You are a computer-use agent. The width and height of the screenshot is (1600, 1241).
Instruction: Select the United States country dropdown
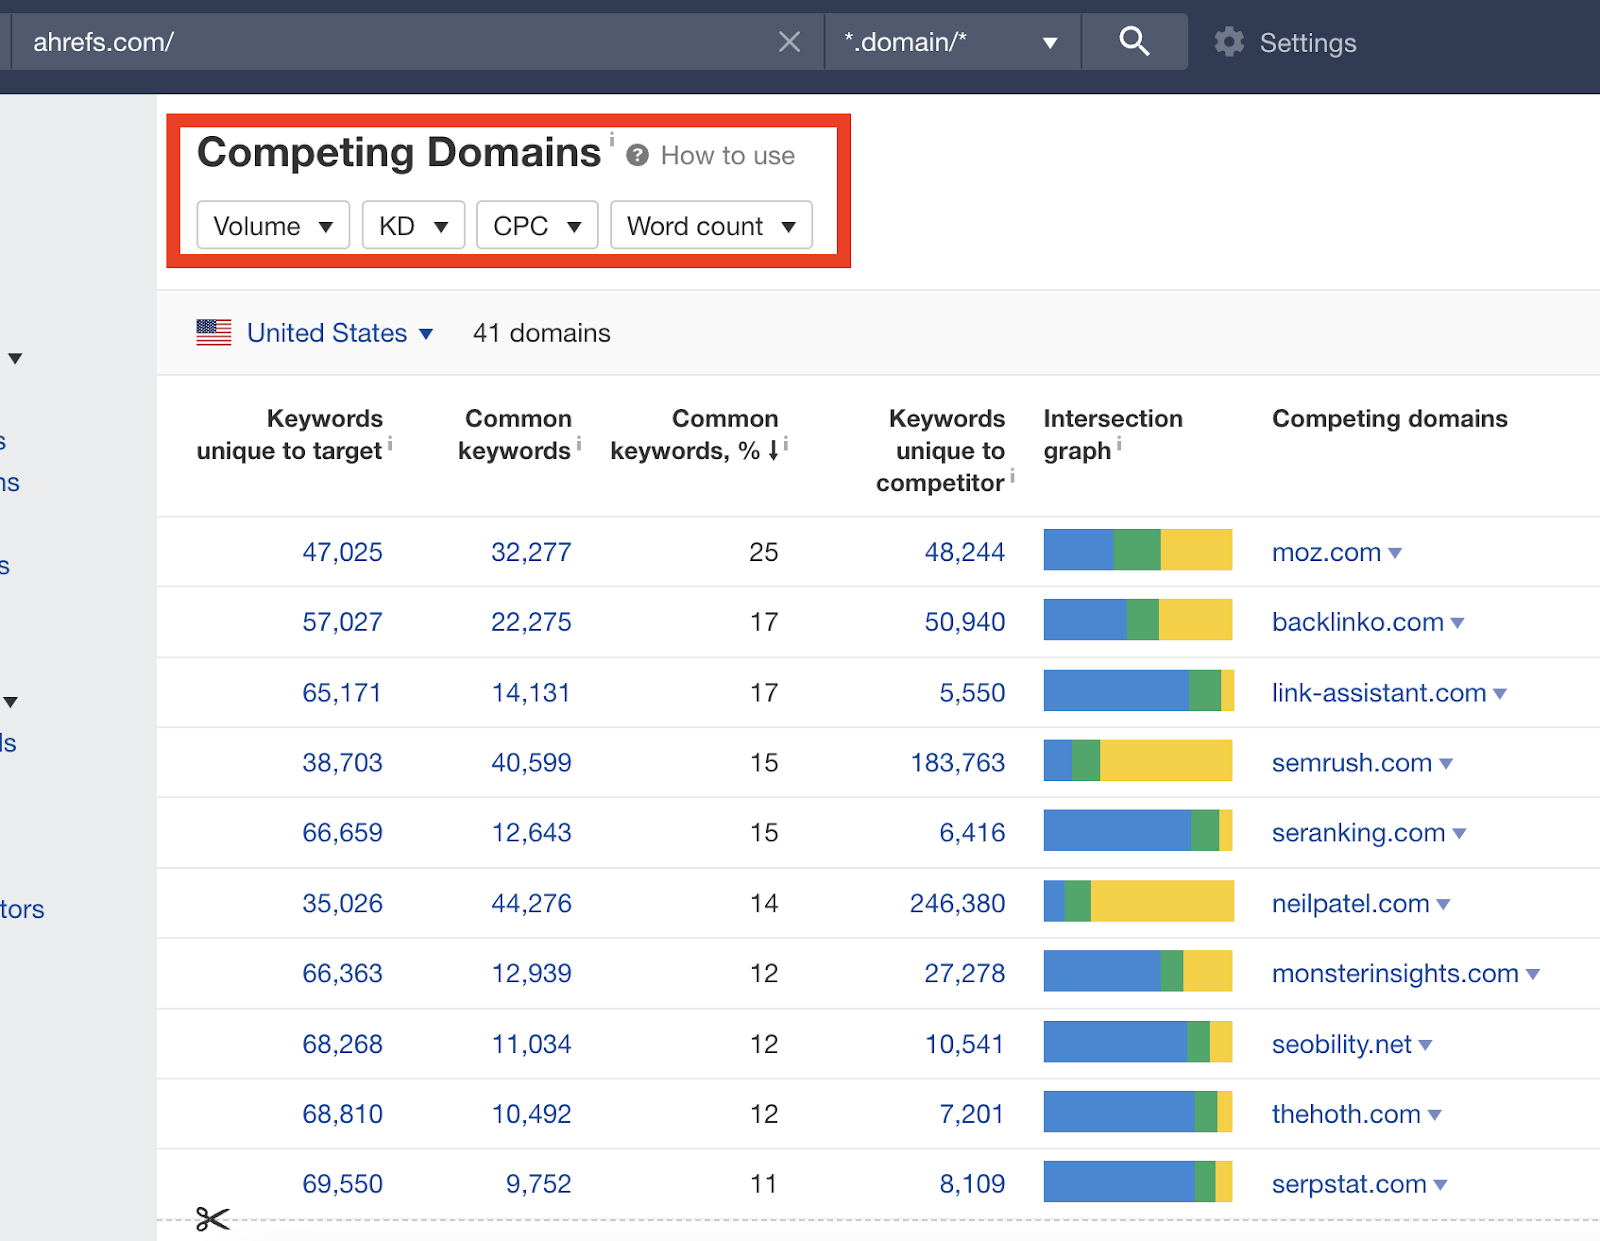click(339, 333)
